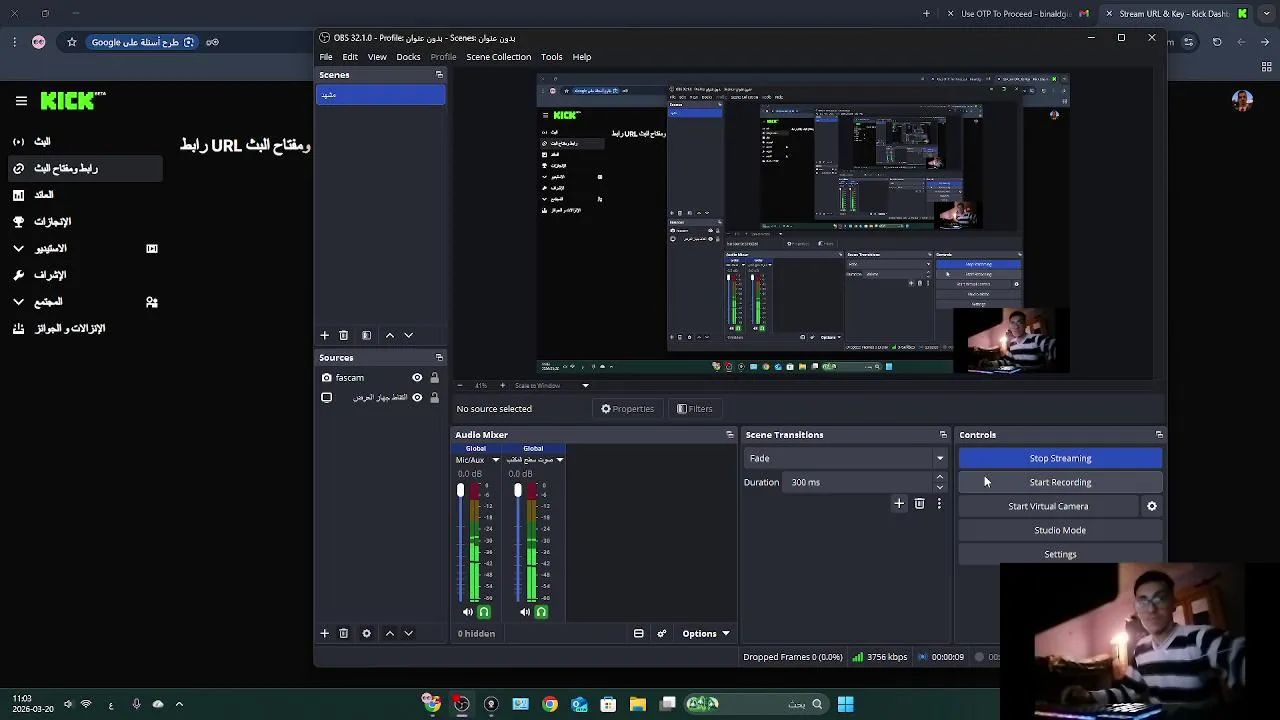Click Start Recording button
This screenshot has width=1280, height=720.
tap(1060, 482)
